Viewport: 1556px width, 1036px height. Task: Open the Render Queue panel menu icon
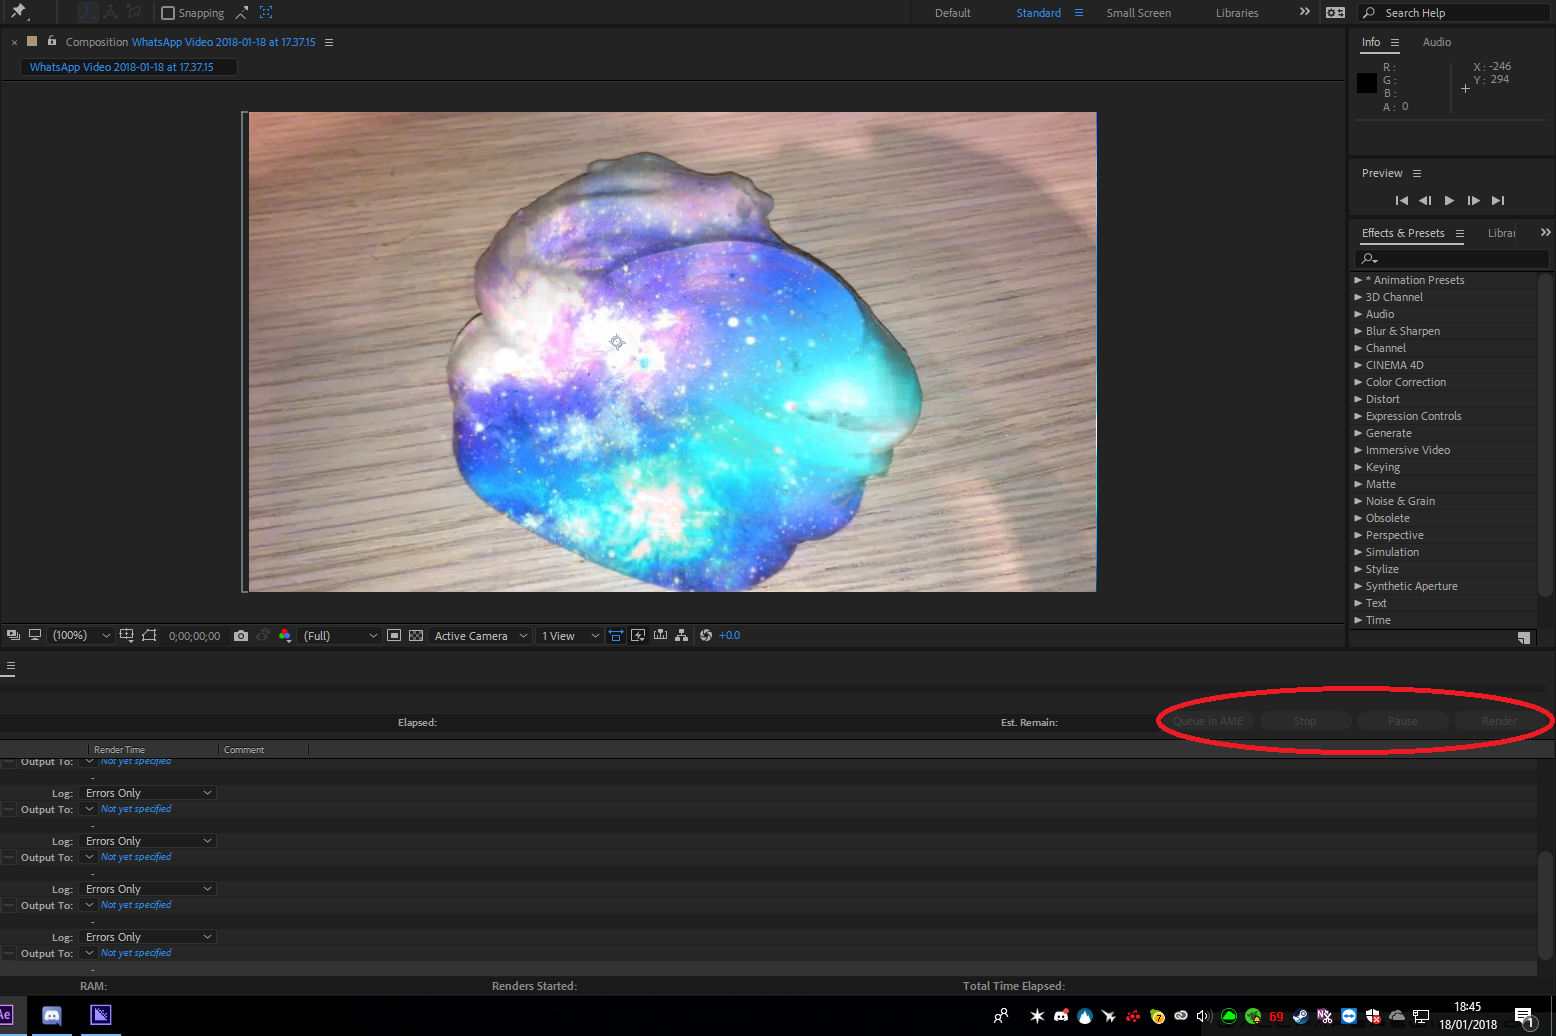click(x=10, y=665)
